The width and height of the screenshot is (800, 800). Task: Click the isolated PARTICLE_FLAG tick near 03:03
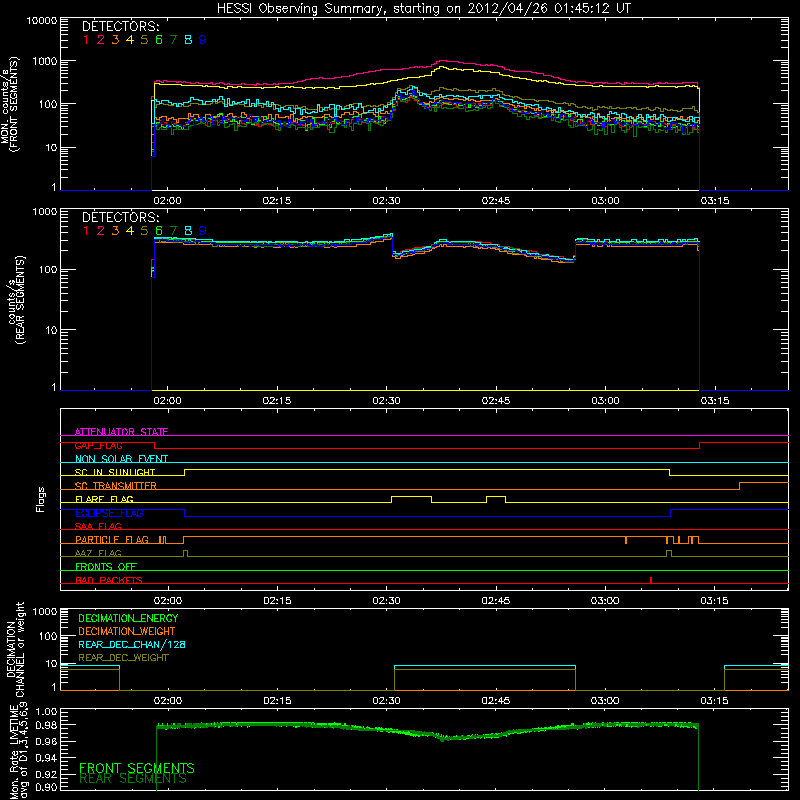626,540
